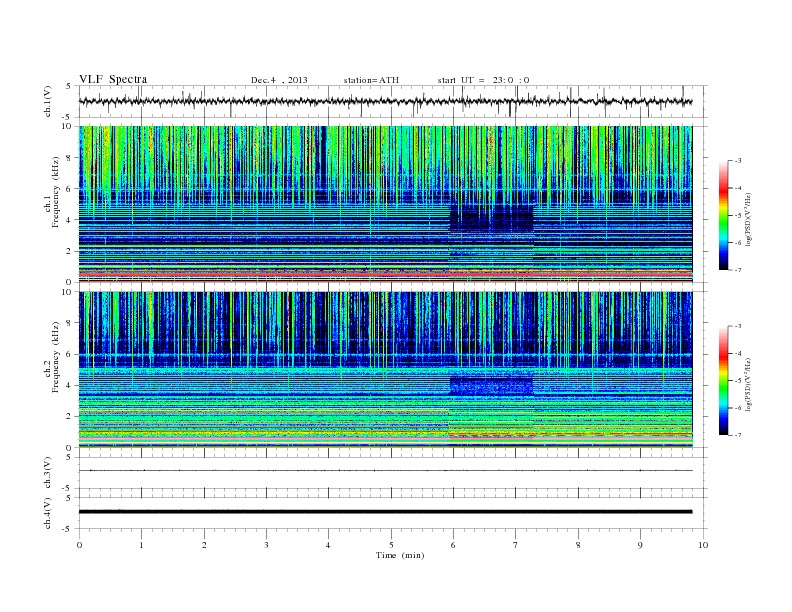Click the "Time (min)" axis label
This screenshot has width=792, height=612.
(x=400, y=555)
